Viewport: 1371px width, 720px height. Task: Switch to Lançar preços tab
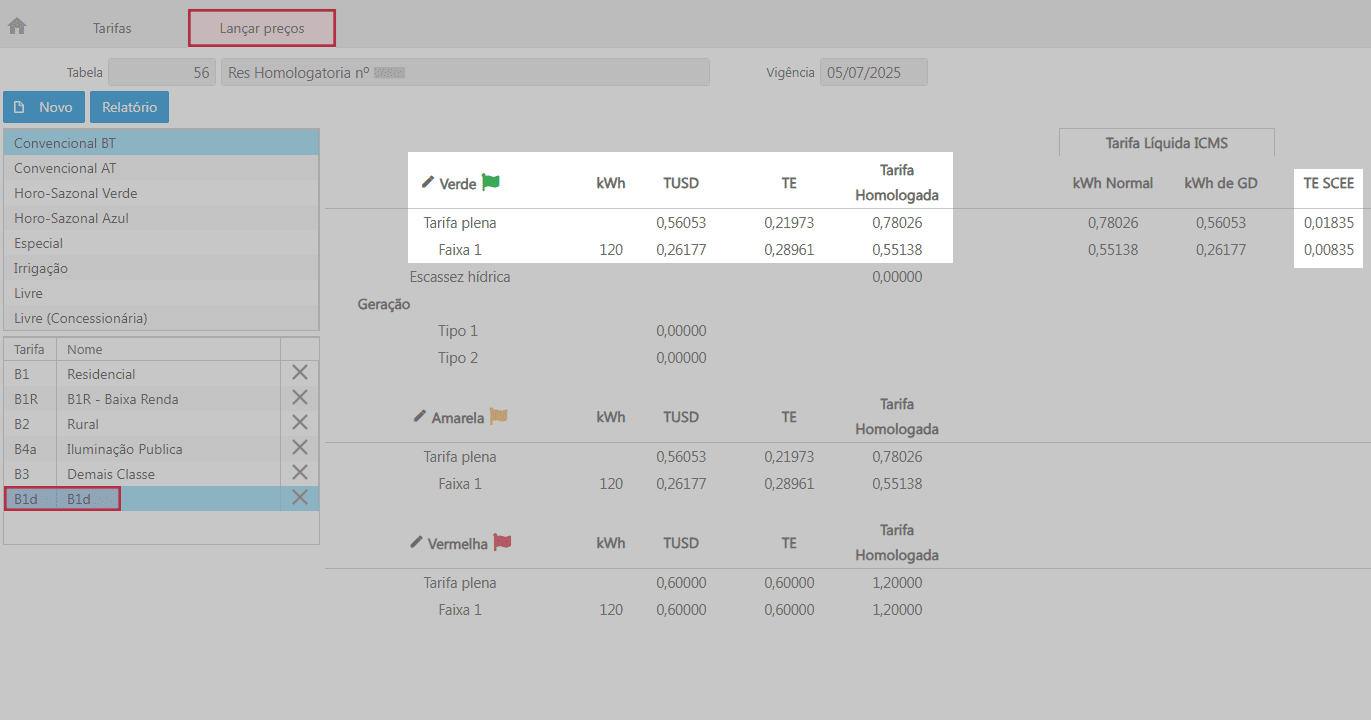point(262,28)
